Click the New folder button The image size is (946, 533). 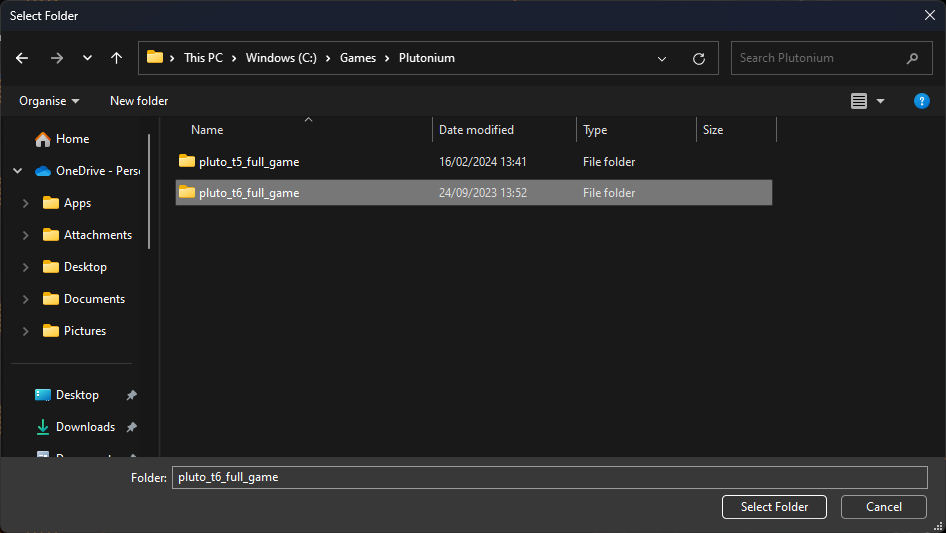tap(139, 101)
